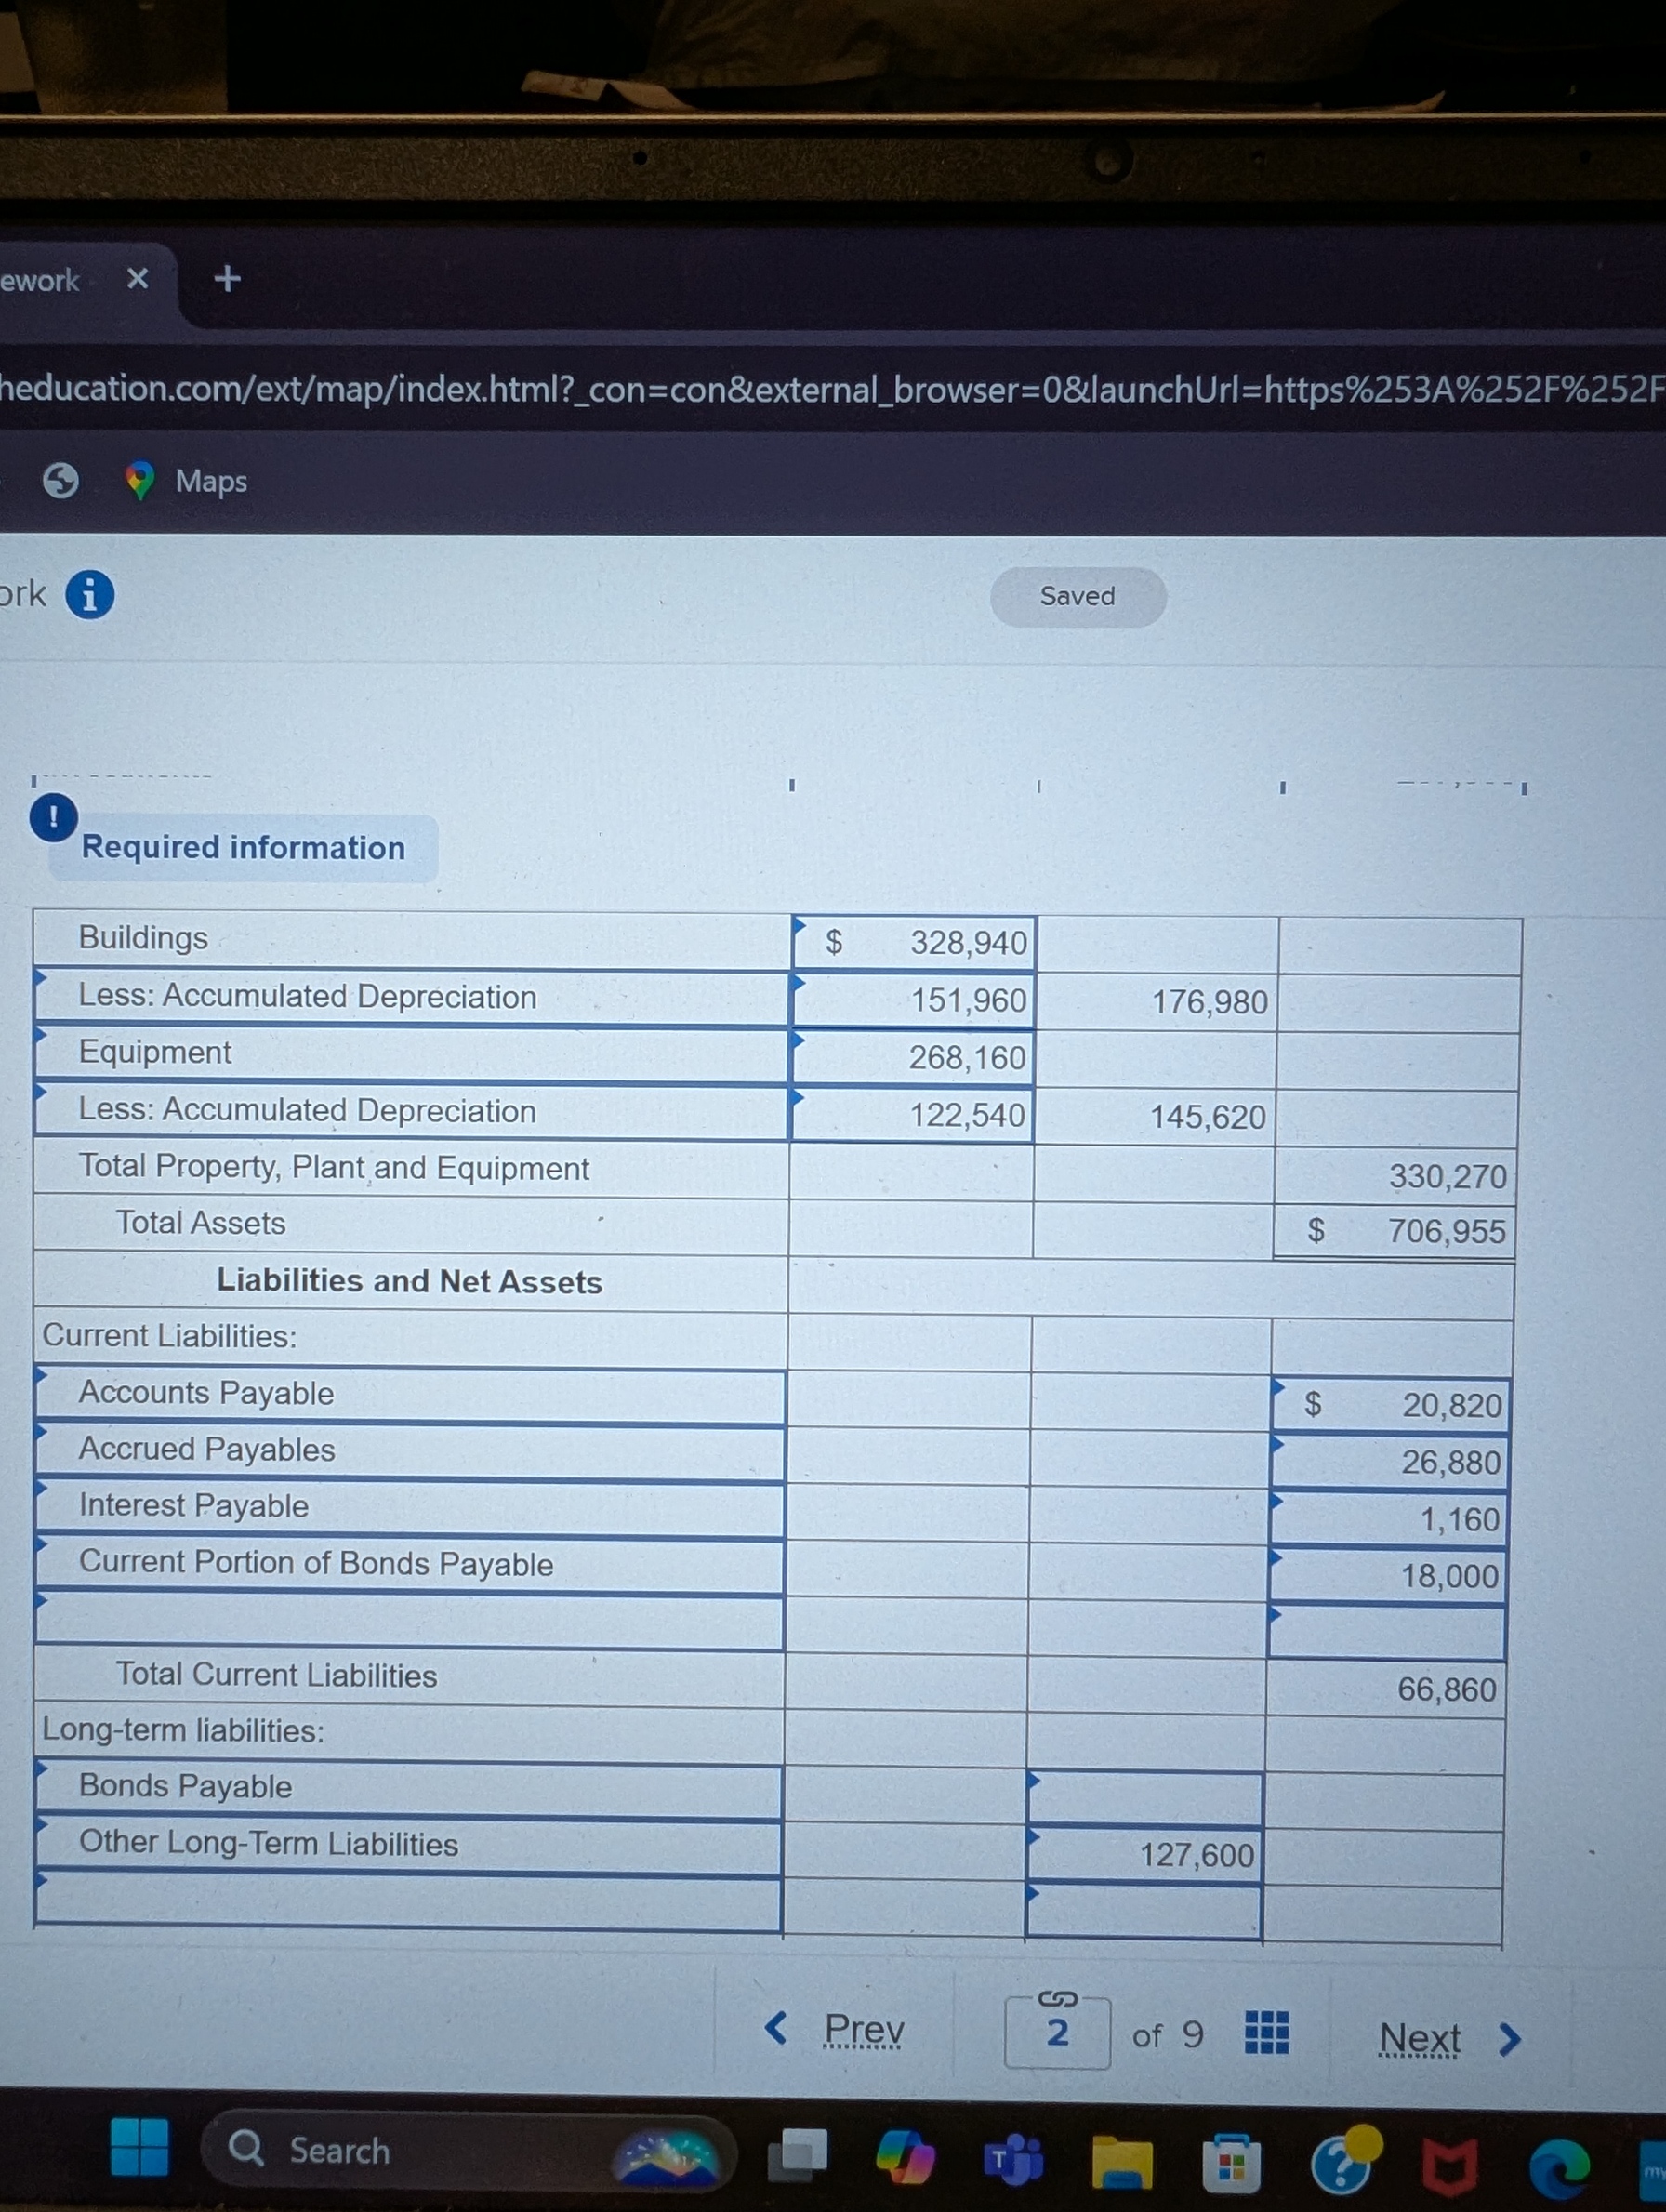The width and height of the screenshot is (1666, 2212).
Task: Open Task View from the taskbar
Action: 798,2154
